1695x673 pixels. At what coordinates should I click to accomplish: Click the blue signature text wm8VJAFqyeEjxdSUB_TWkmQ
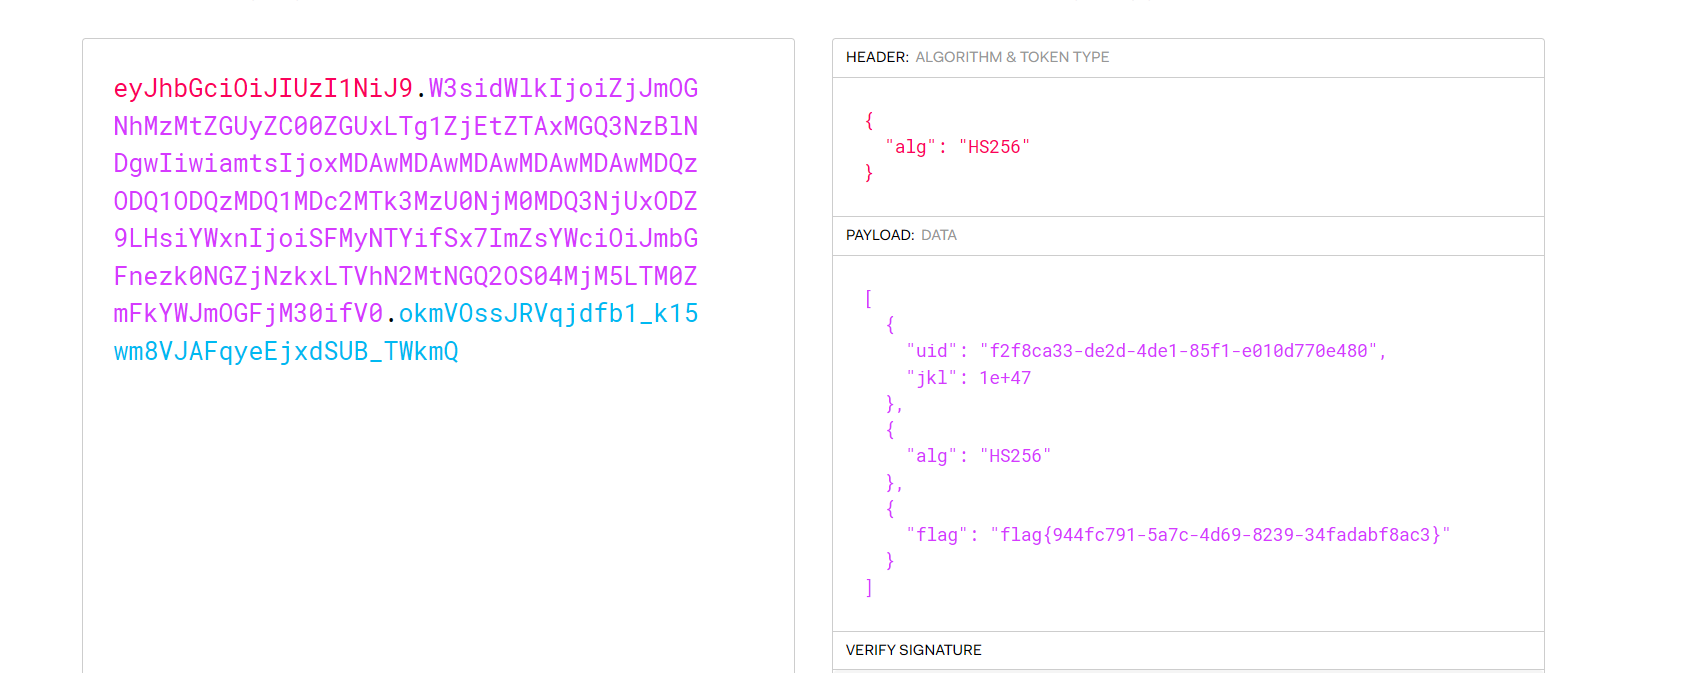pos(286,352)
